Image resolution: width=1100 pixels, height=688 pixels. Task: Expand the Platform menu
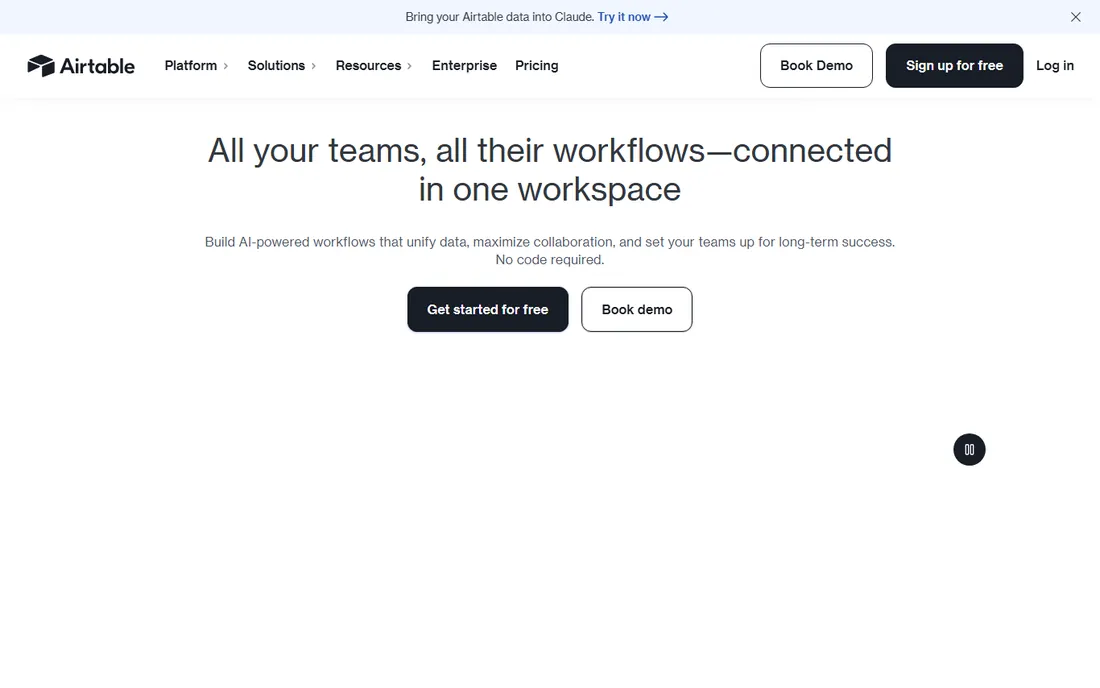[x=196, y=65]
